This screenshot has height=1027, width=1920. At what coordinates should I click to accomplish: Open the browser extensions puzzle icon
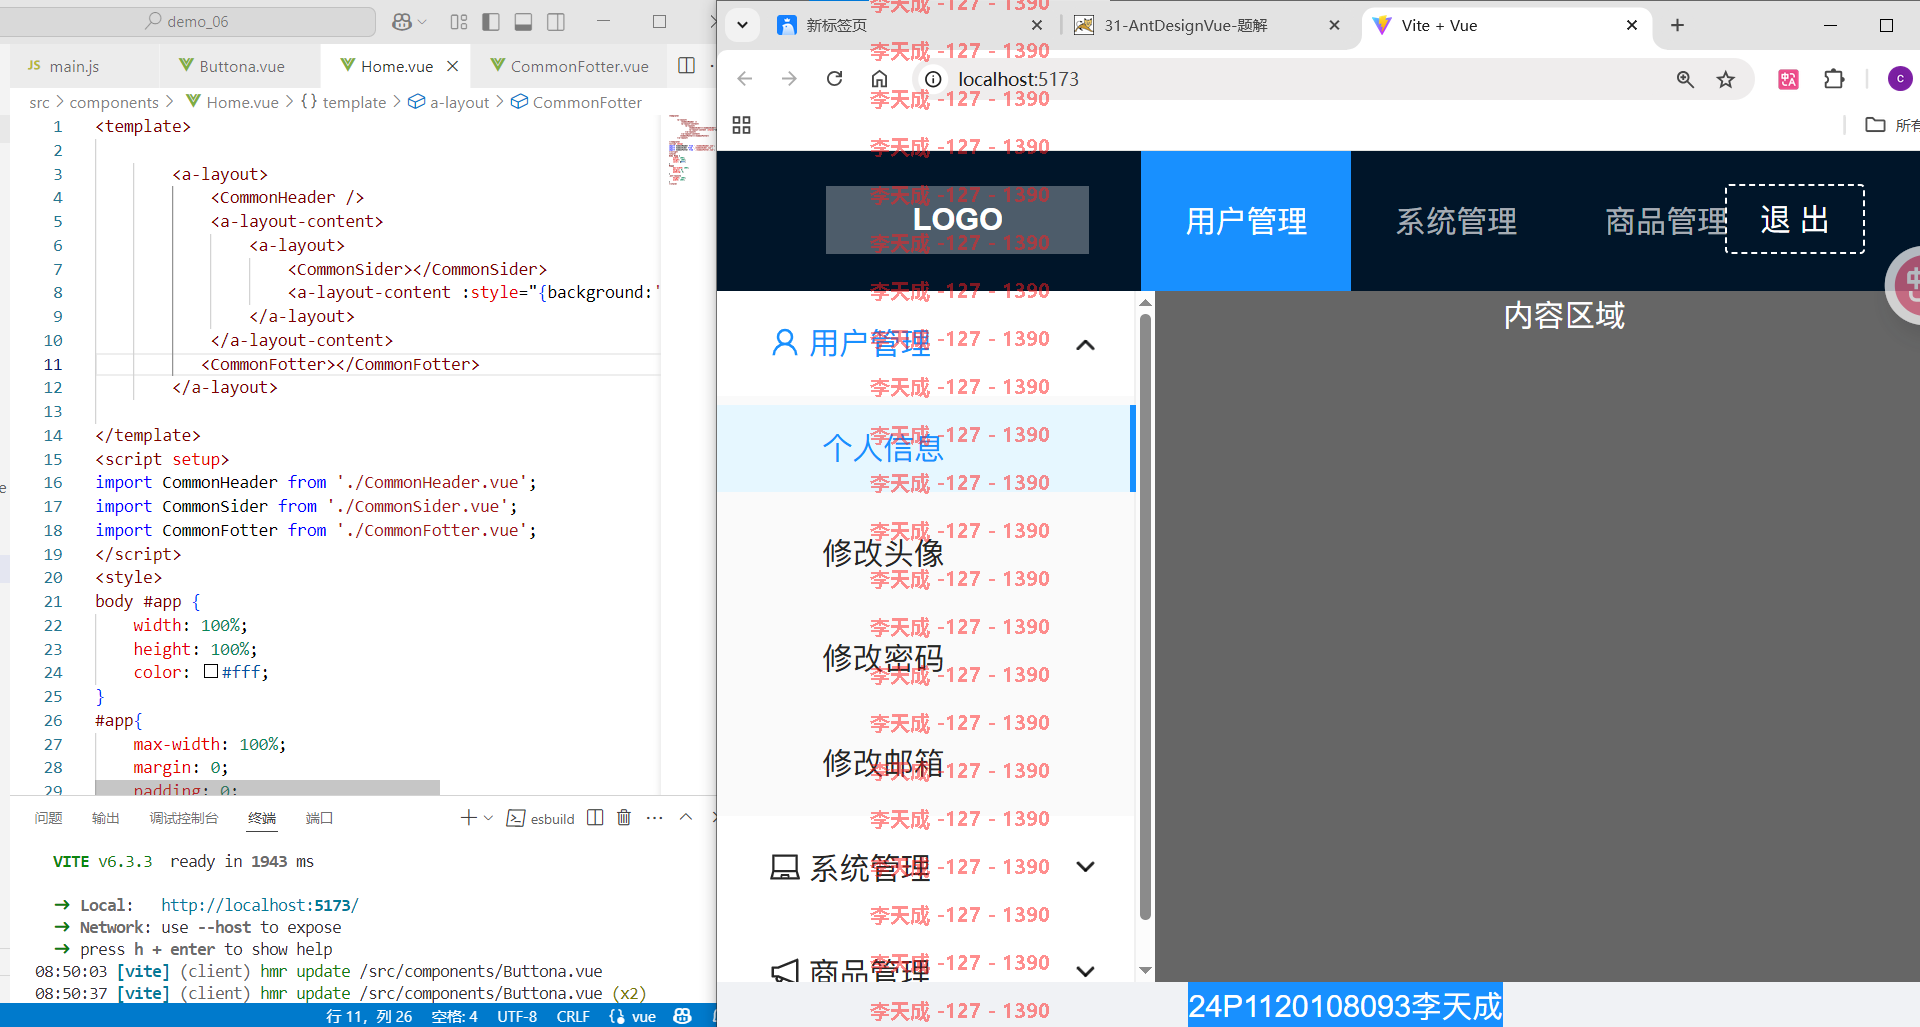[x=1834, y=79]
